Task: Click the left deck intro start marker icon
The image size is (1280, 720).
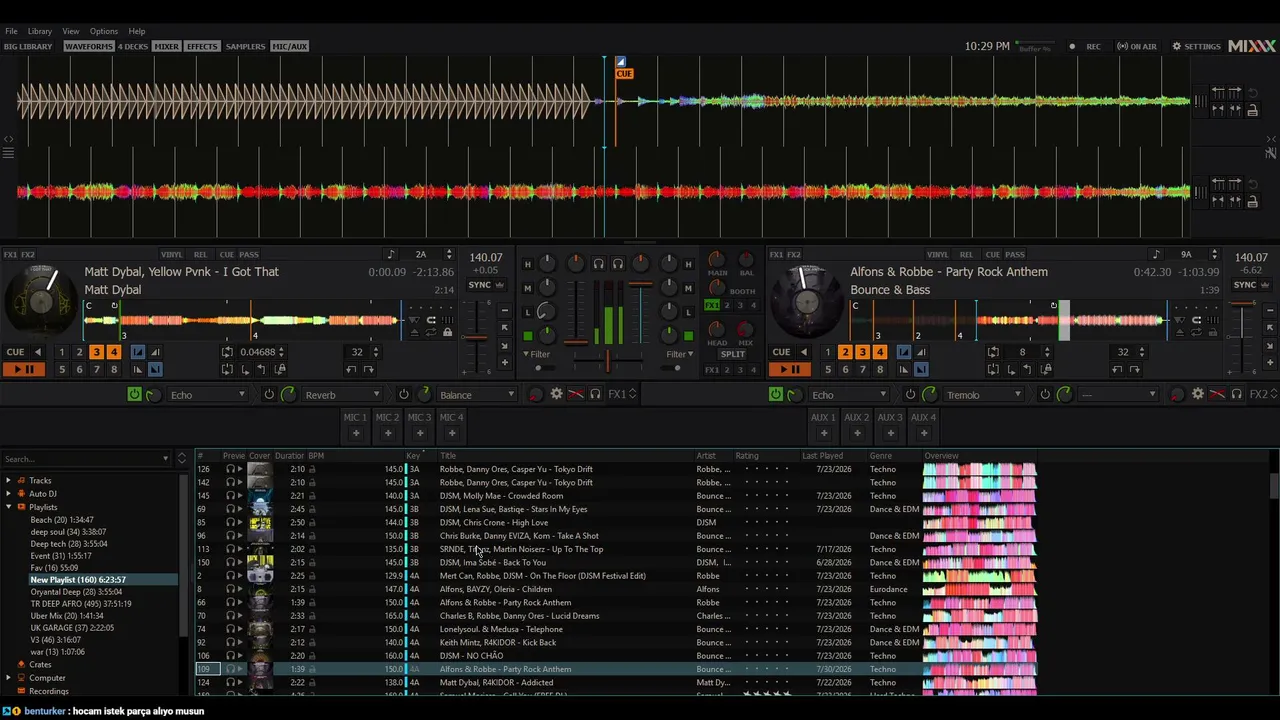Action: [138, 352]
